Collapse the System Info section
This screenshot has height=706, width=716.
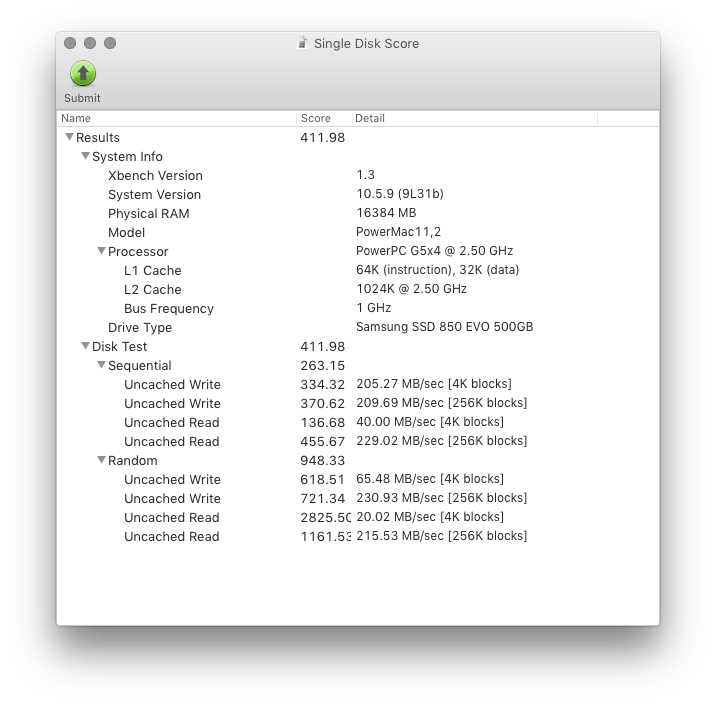click(x=85, y=156)
